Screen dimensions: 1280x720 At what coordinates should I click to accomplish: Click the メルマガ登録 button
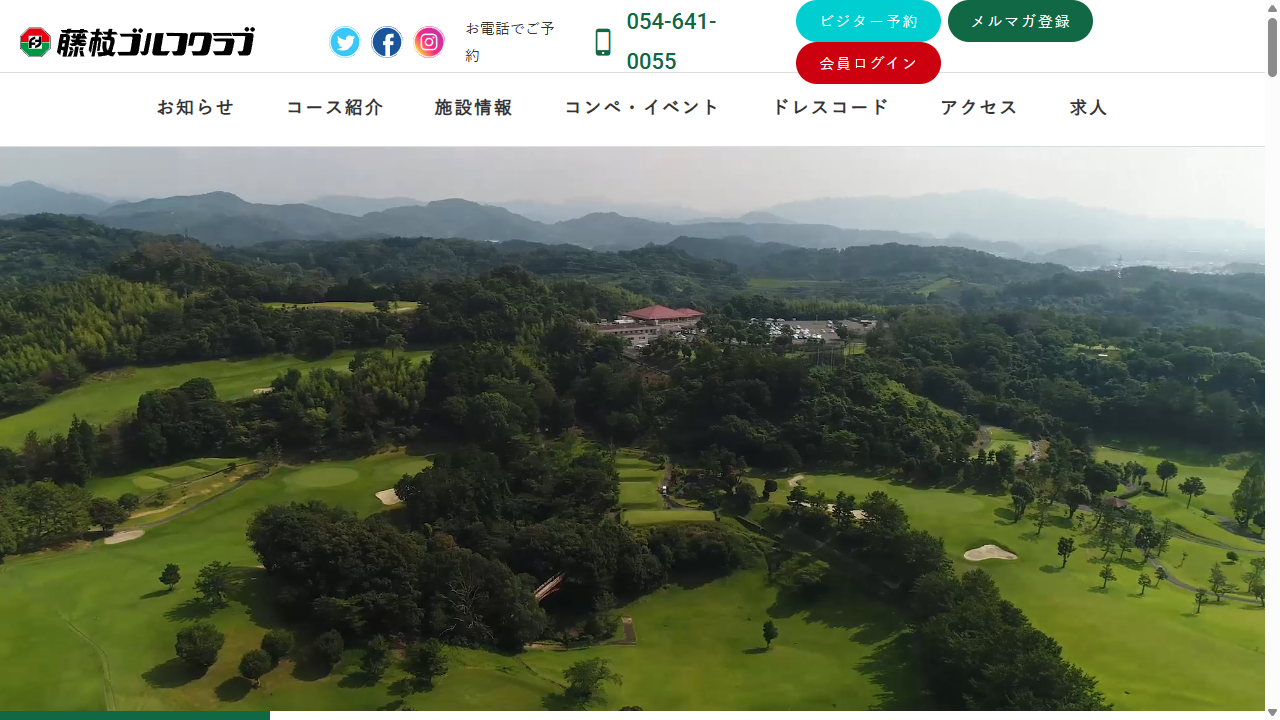(1020, 21)
